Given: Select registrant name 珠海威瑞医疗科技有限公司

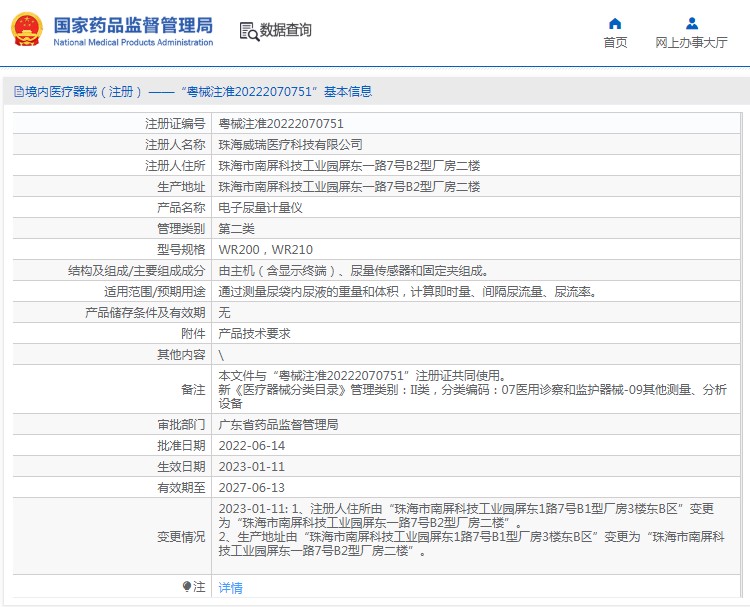Looking at the screenshot, I should (290, 145).
